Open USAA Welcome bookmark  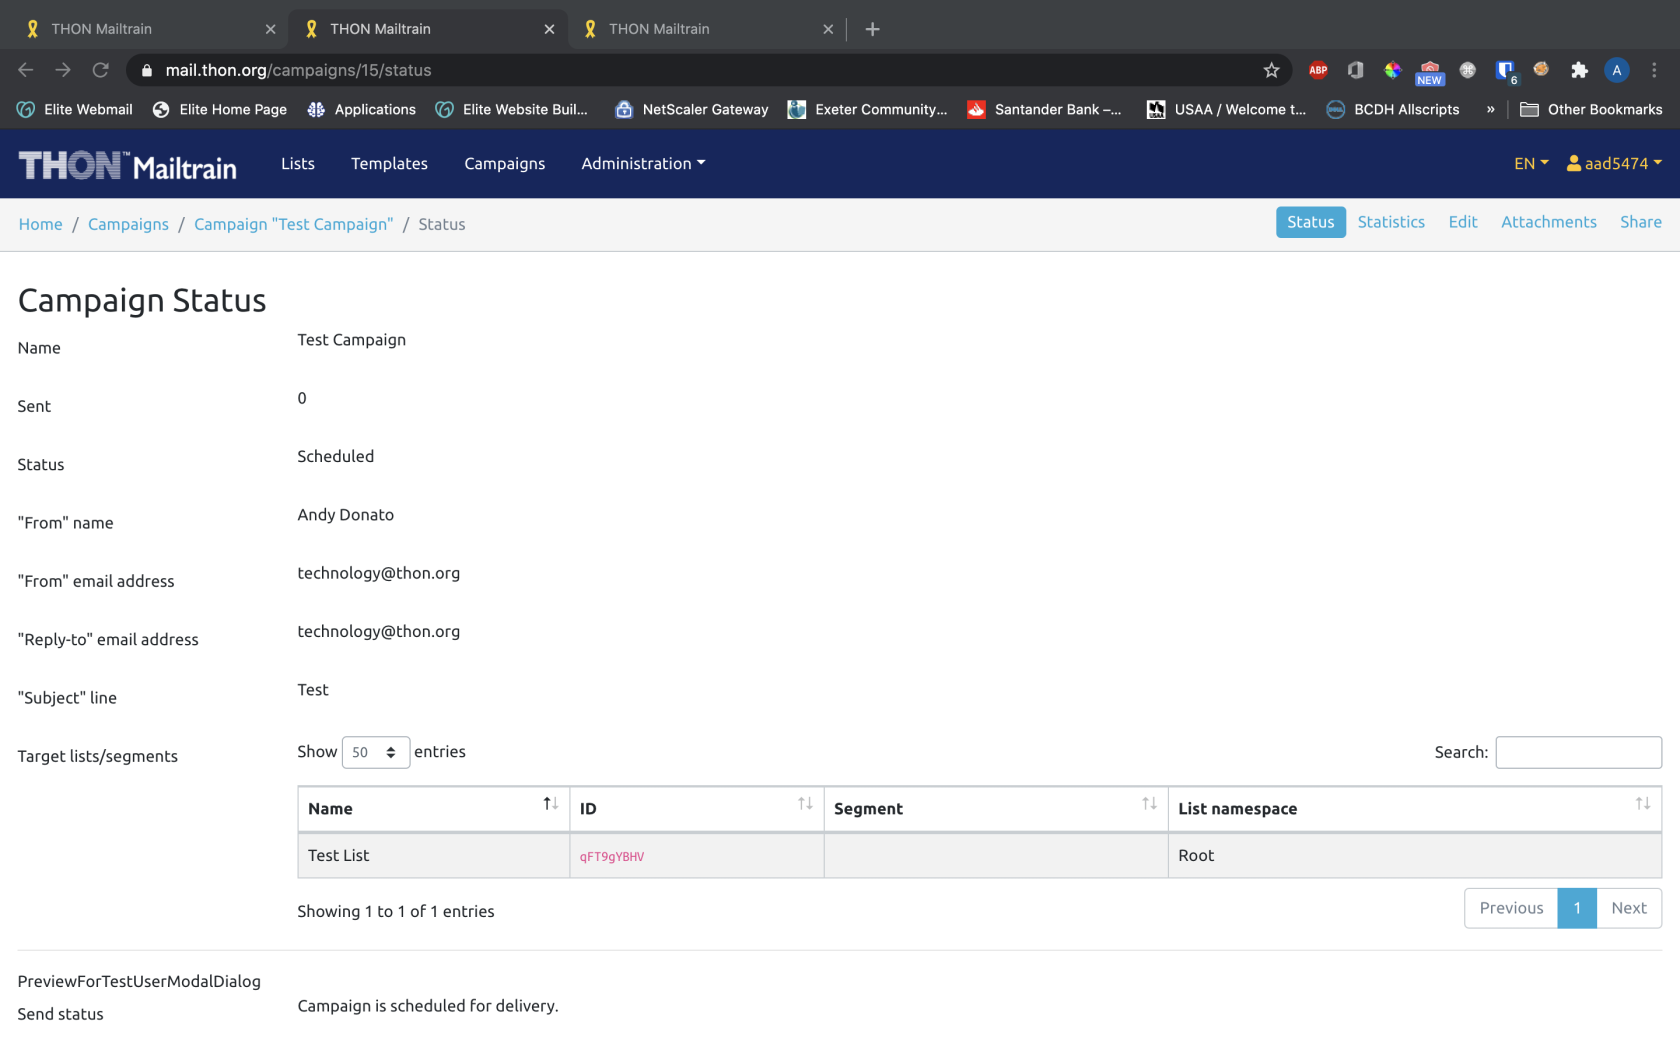coord(1226,109)
